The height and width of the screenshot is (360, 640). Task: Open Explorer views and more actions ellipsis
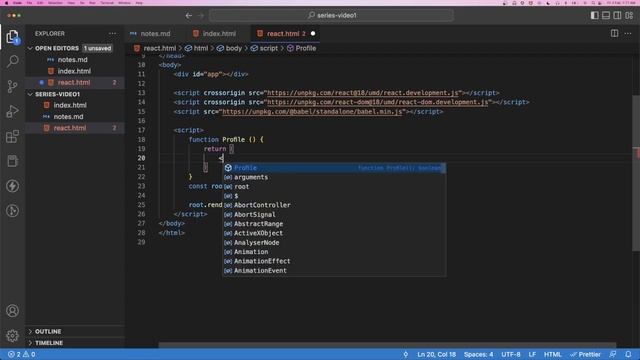(x=112, y=33)
